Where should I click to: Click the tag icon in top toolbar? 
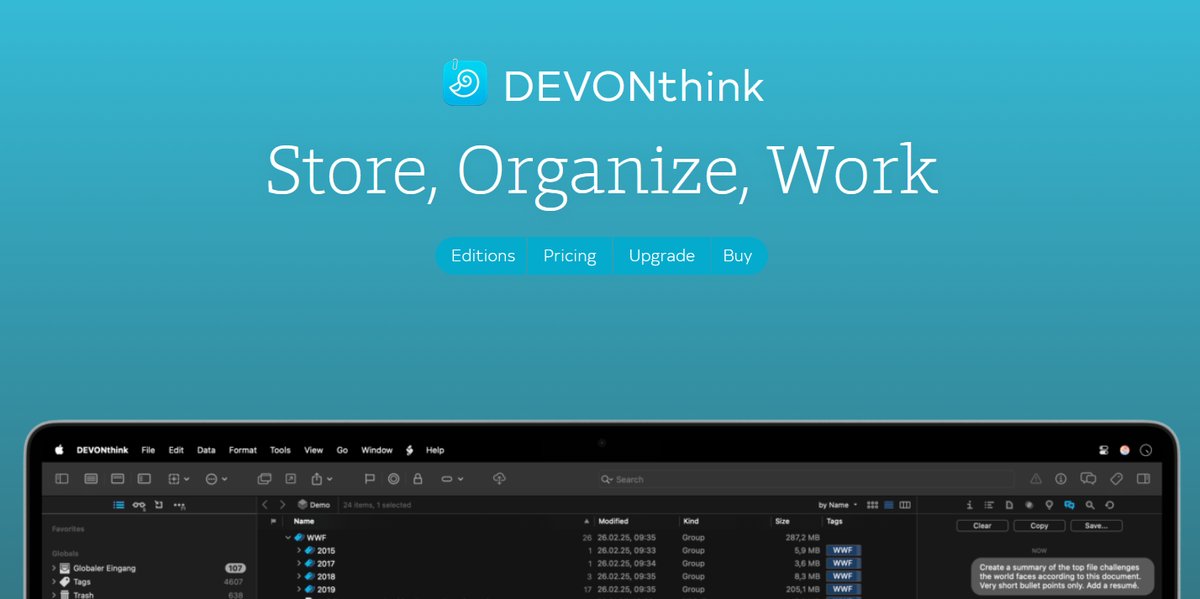1117,479
